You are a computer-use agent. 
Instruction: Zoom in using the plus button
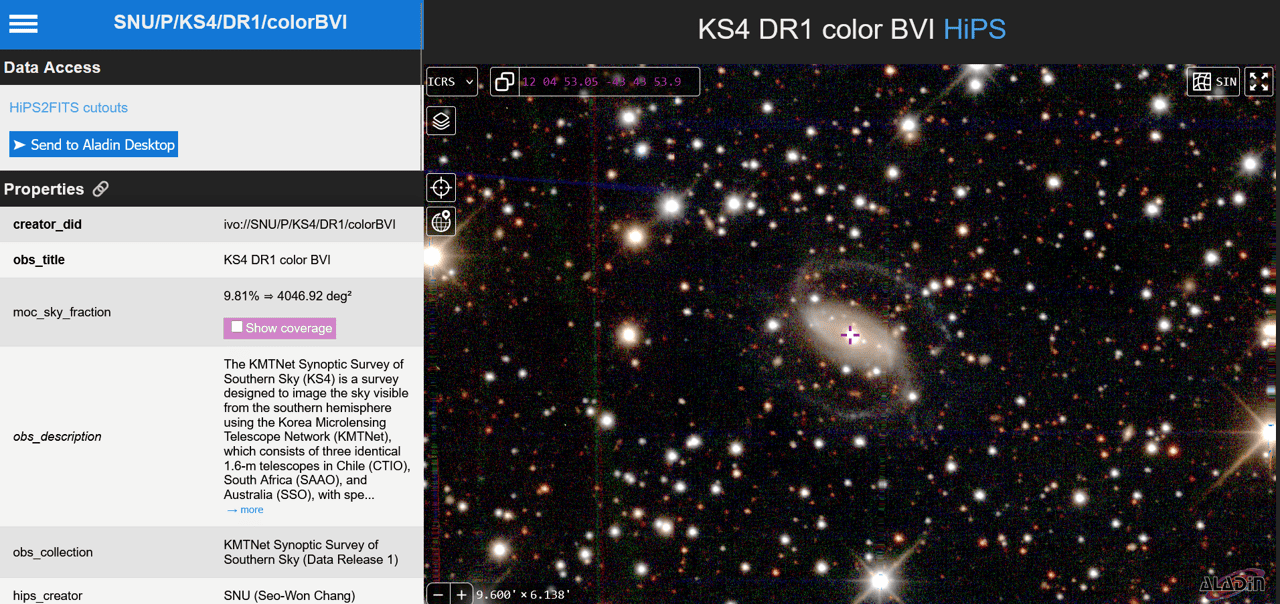(x=461, y=594)
